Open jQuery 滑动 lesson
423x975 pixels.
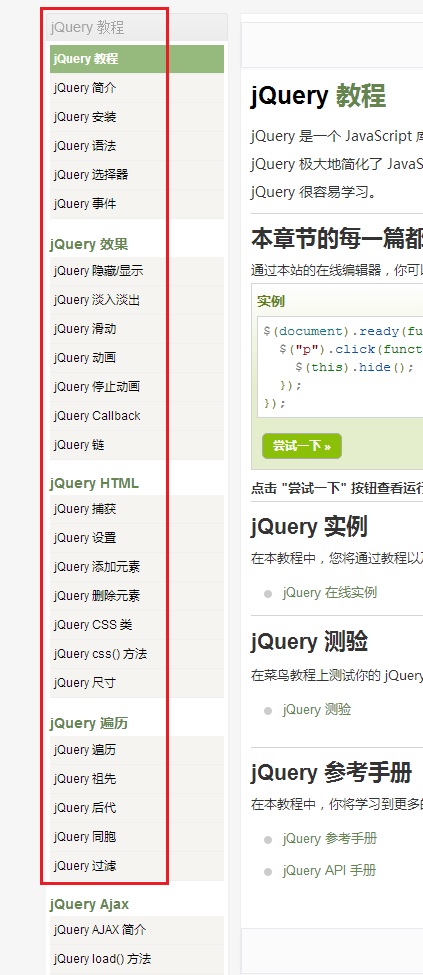point(137,329)
